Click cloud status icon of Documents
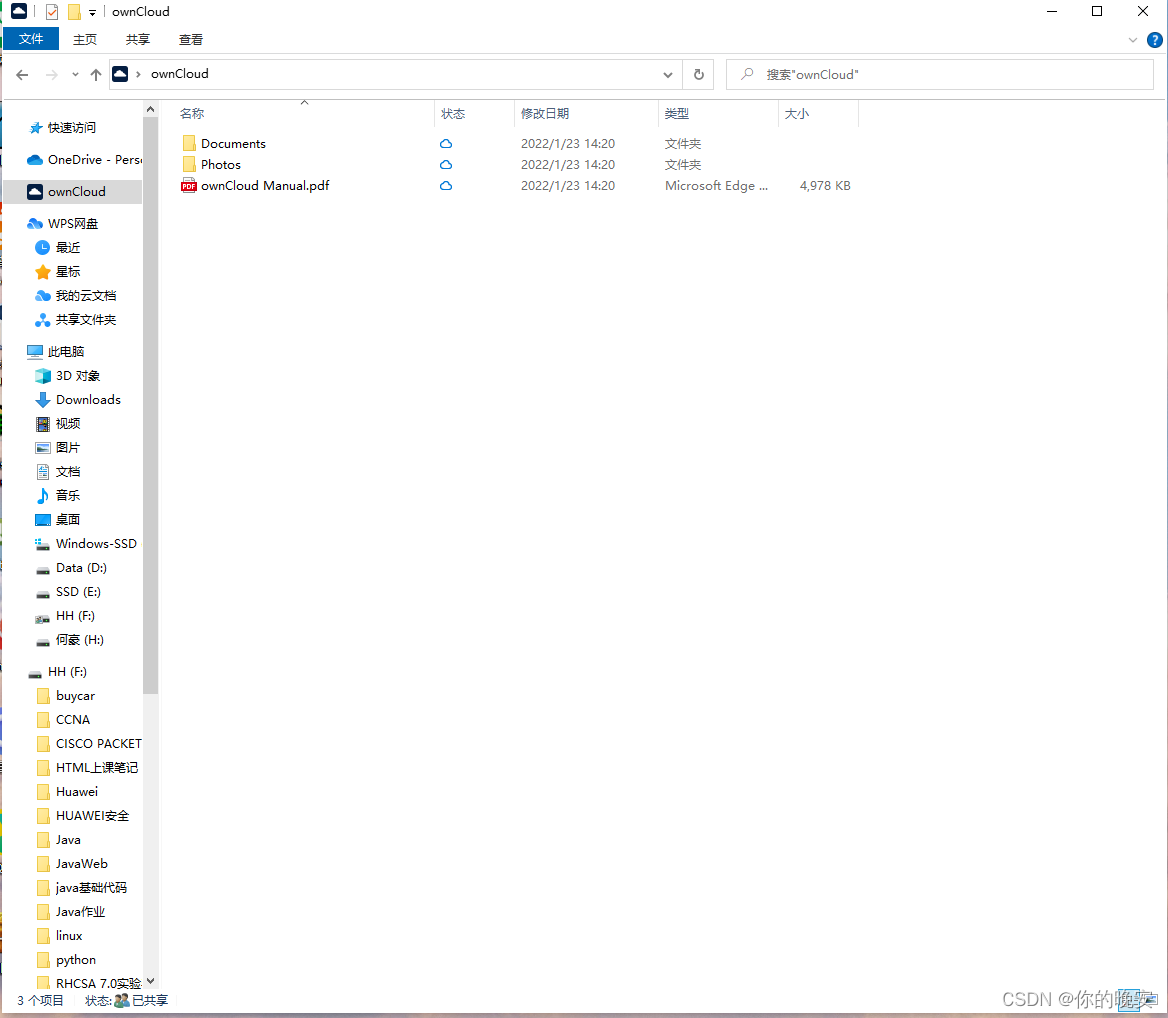The width and height of the screenshot is (1168, 1018). 445,144
